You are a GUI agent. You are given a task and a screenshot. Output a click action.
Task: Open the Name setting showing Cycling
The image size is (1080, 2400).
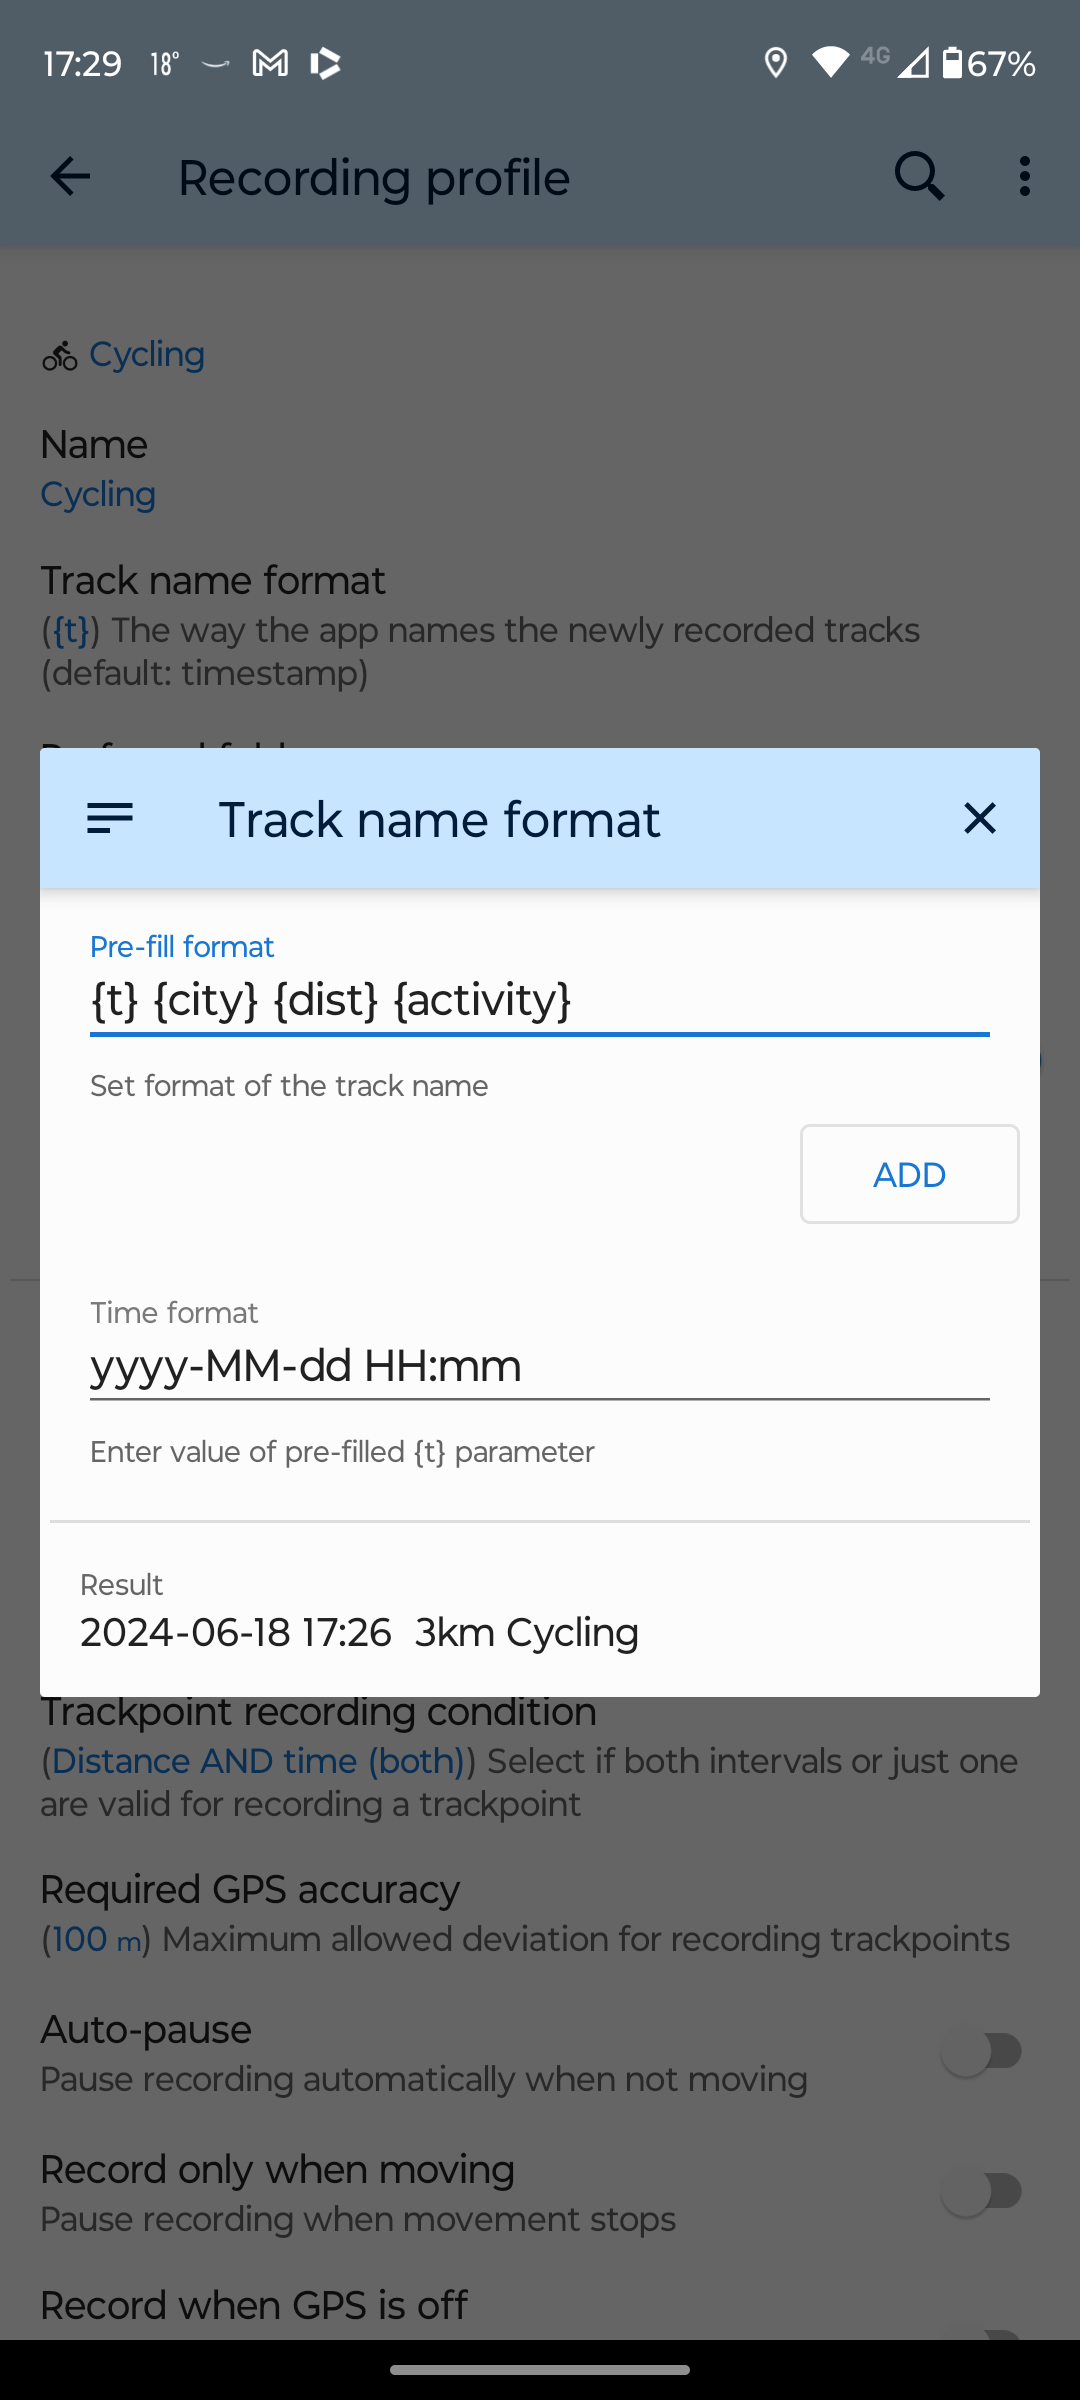98,468
